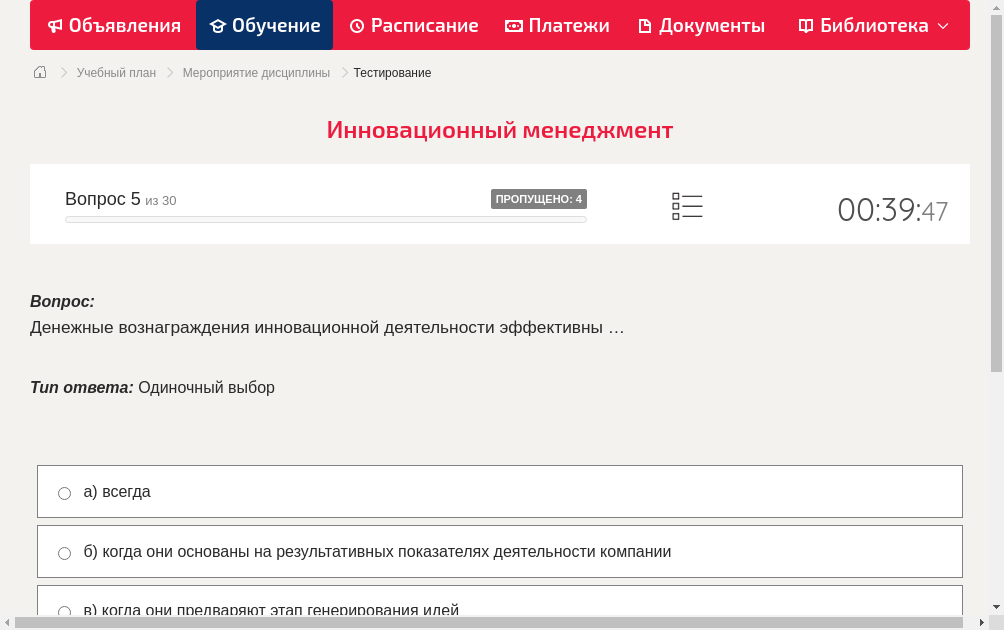Switch to the Обучение navigation tab
Screen dimensions: 1004x630
[264, 25]
